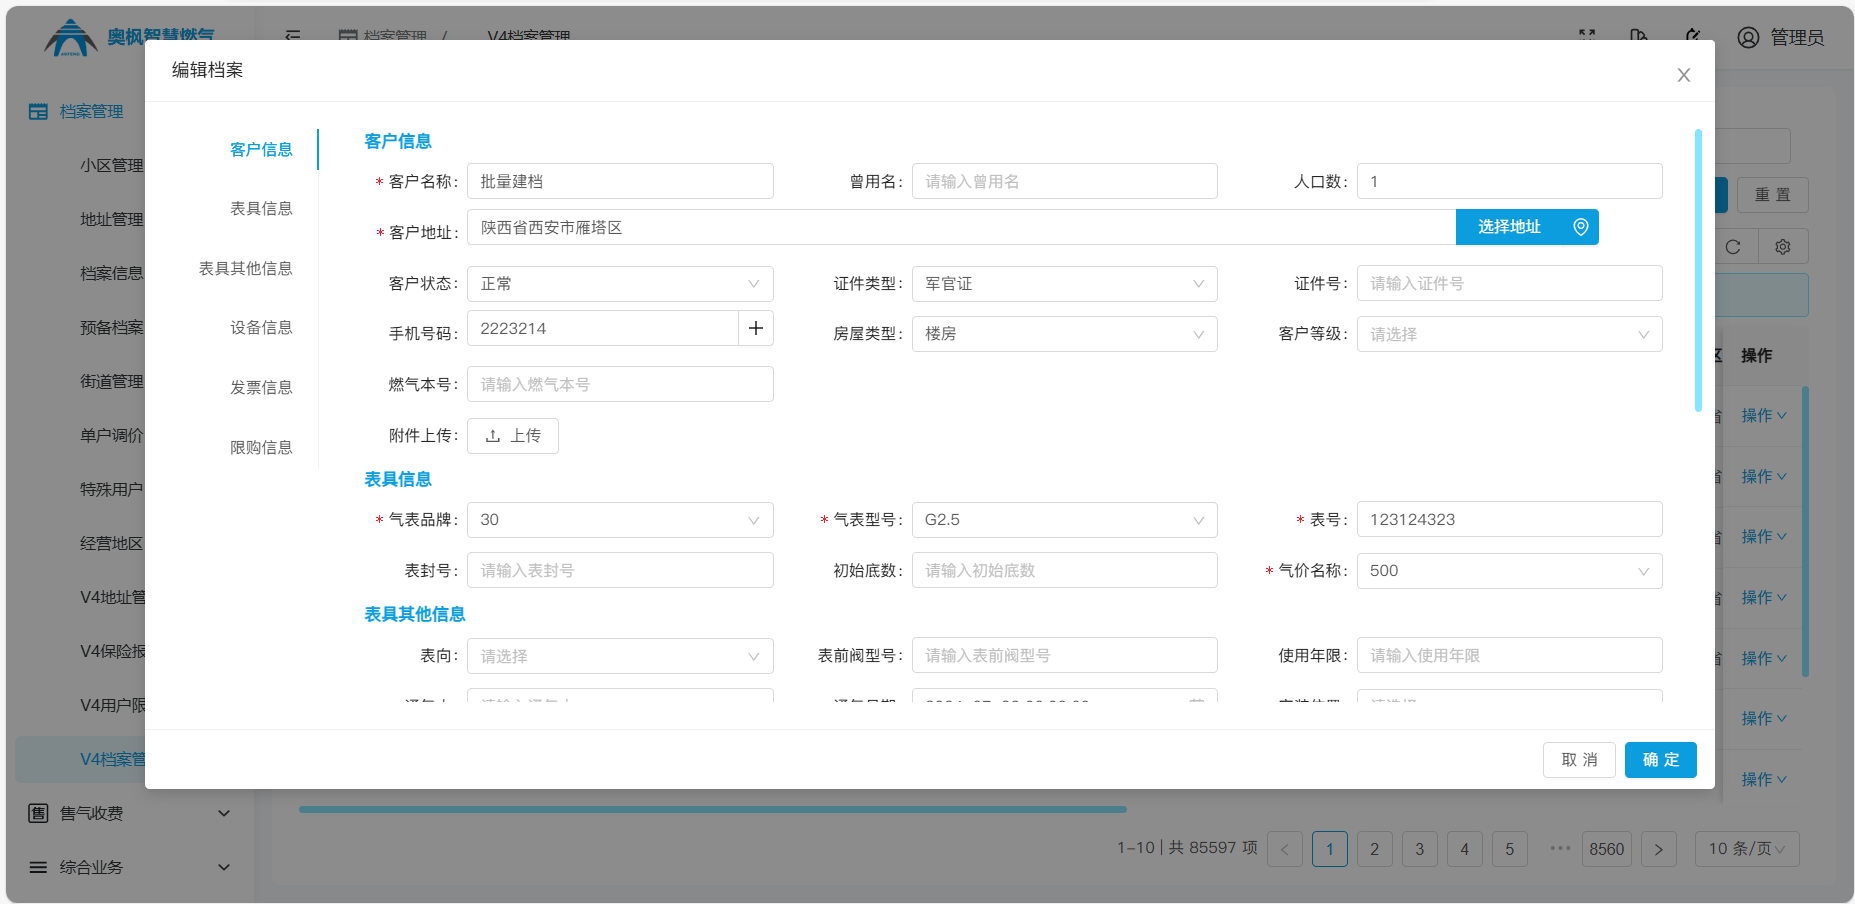Go to page 3 in pagination
1855x904 pixels.
point(1420,849)
